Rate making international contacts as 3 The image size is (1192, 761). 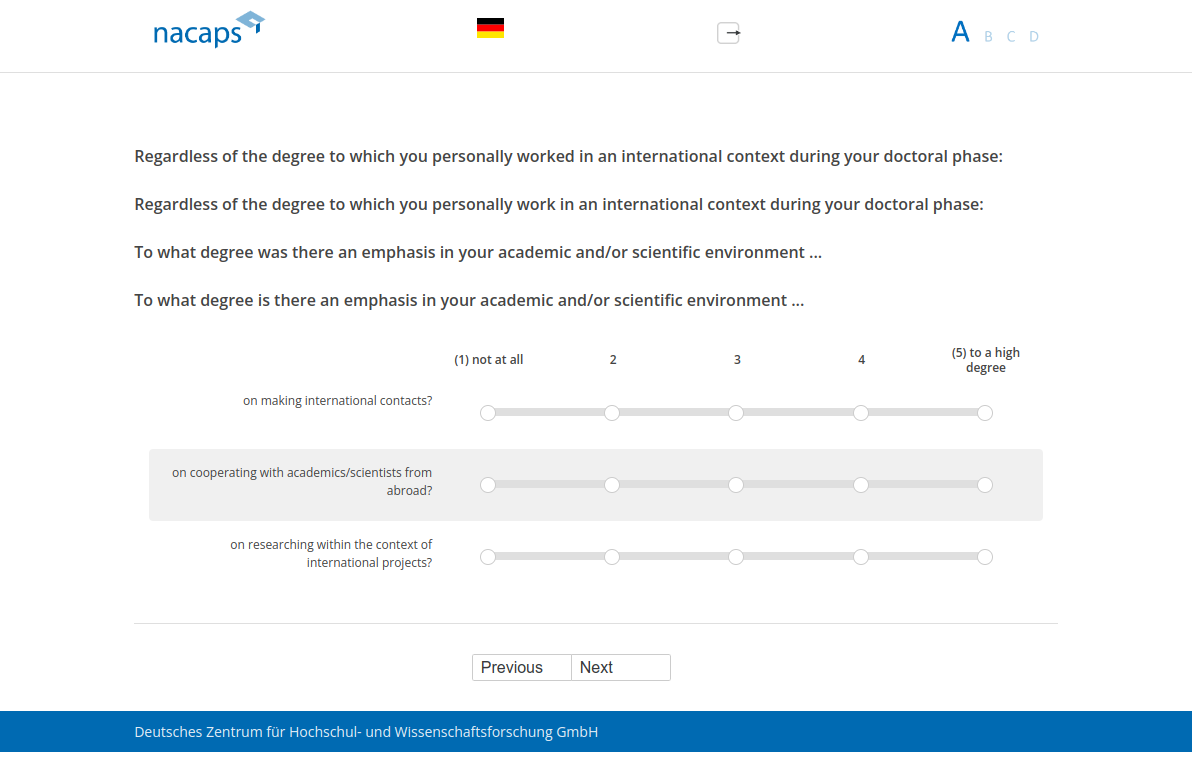click(x=736, y=413)
